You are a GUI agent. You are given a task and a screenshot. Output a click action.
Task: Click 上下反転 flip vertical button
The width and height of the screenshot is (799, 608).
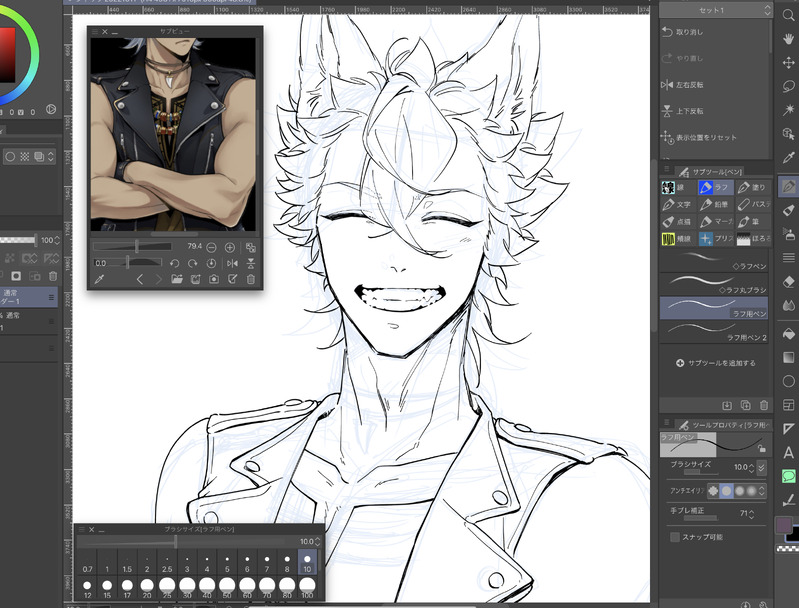682,111
